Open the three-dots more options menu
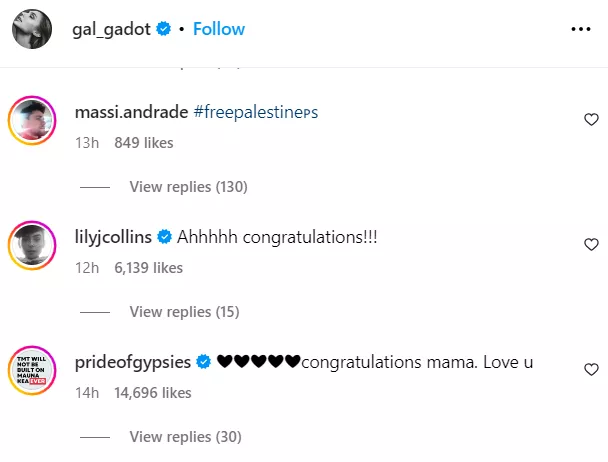This screenshot has height=462, width=608. point(581,30)
